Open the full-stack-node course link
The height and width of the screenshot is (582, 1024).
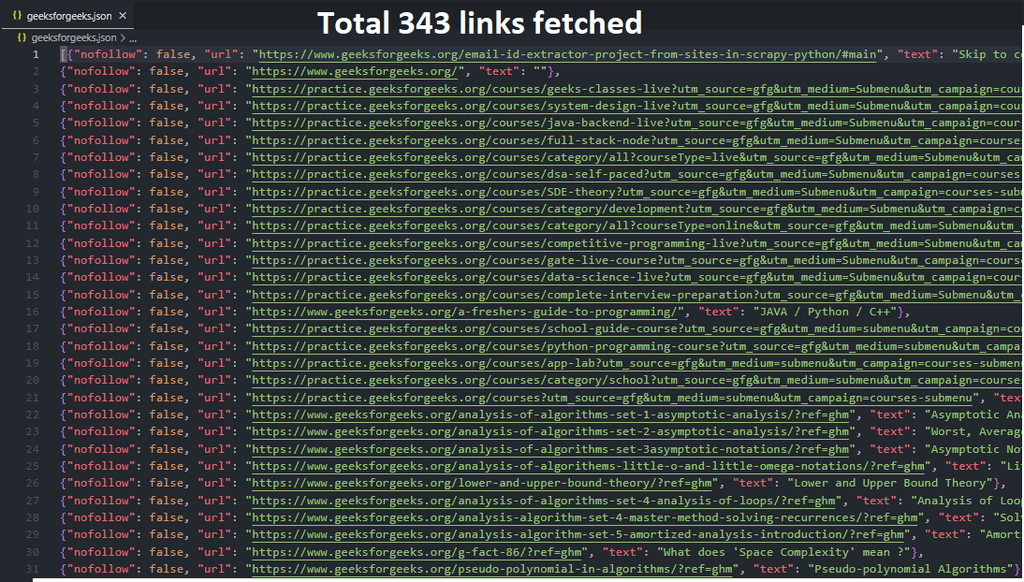637,140
